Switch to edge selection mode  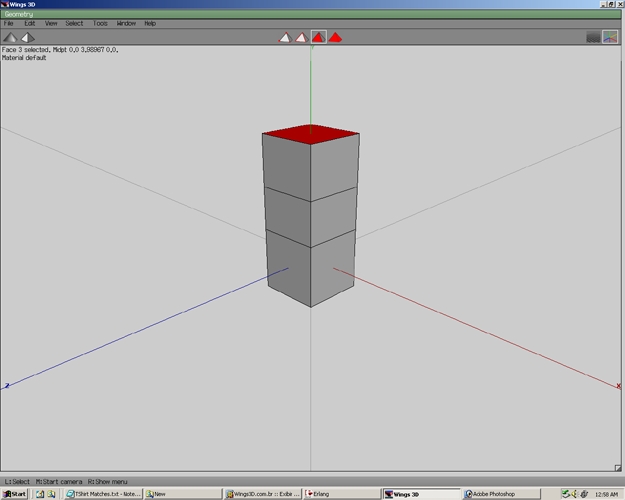tap(301, 37)
